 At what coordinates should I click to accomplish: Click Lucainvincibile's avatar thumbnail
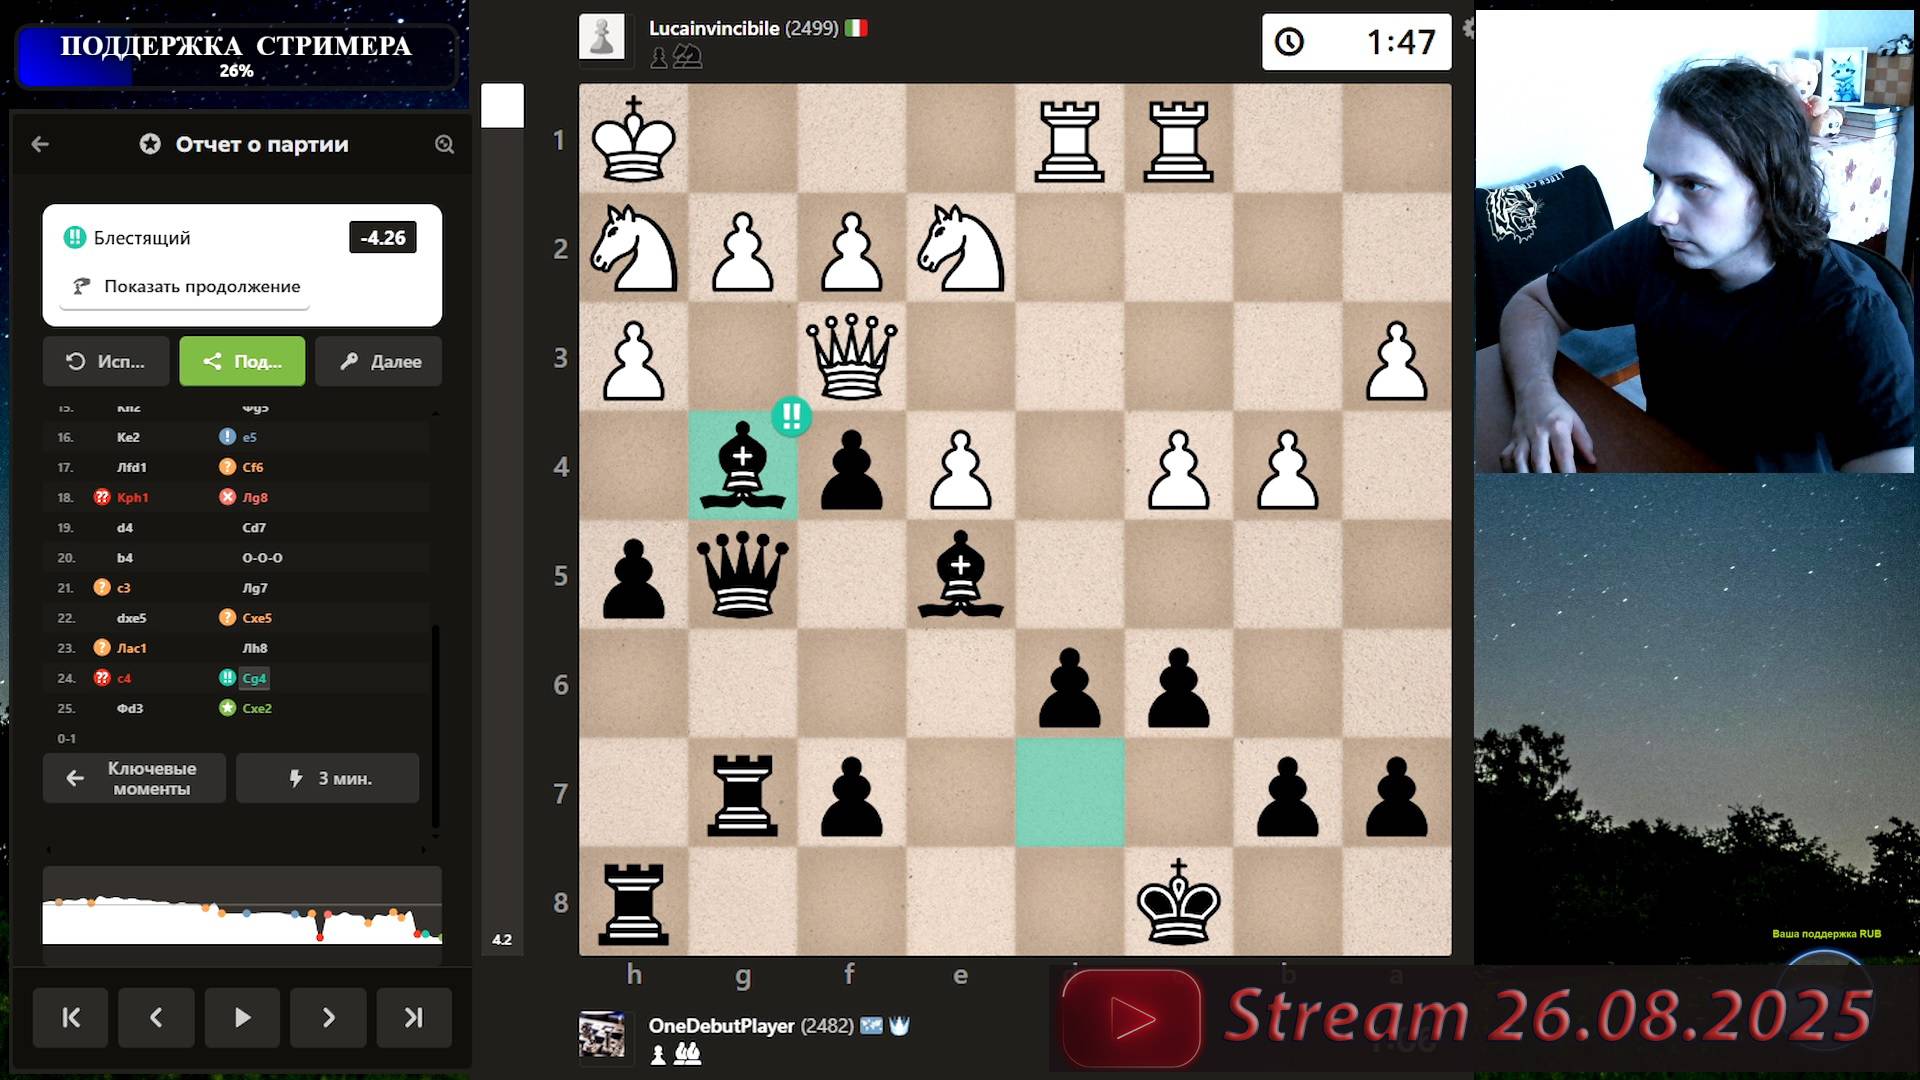[603, 34]
